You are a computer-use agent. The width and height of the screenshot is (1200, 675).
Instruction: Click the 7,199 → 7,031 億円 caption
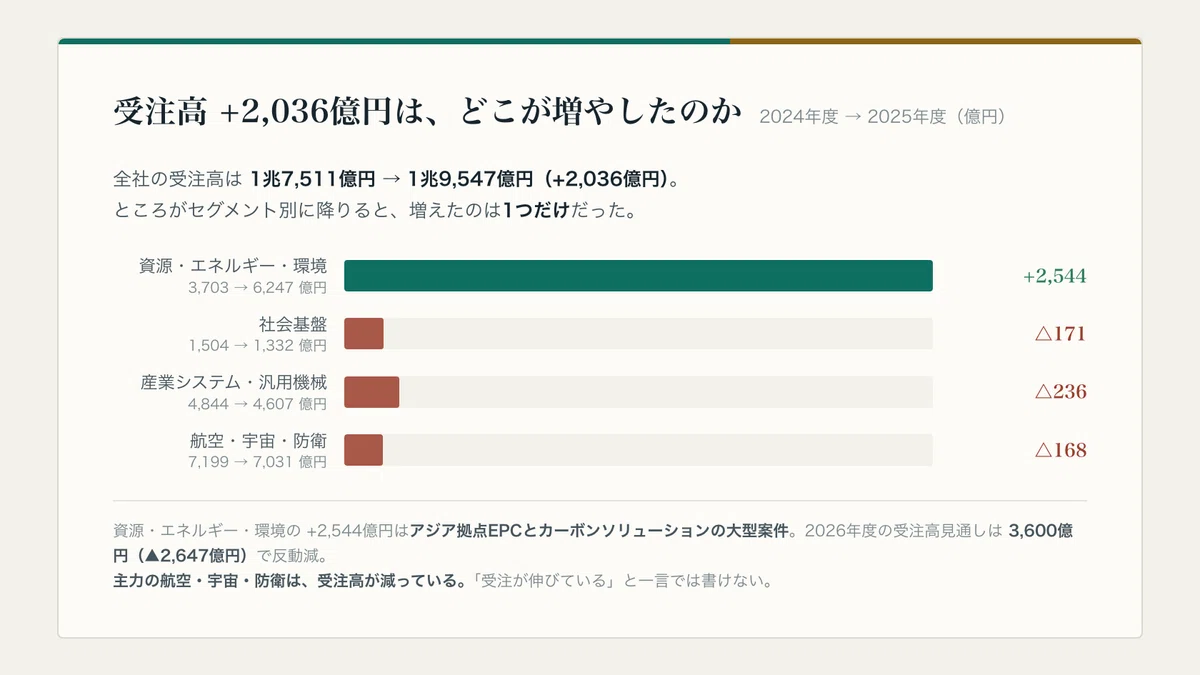point(257,462)
